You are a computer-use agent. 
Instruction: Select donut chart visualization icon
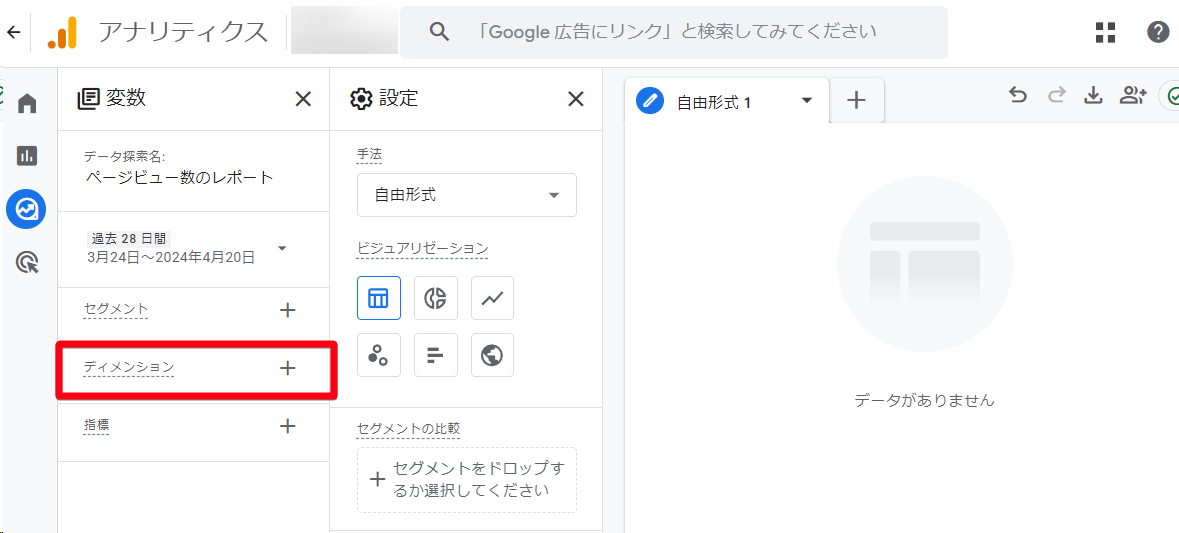[435, 298]
